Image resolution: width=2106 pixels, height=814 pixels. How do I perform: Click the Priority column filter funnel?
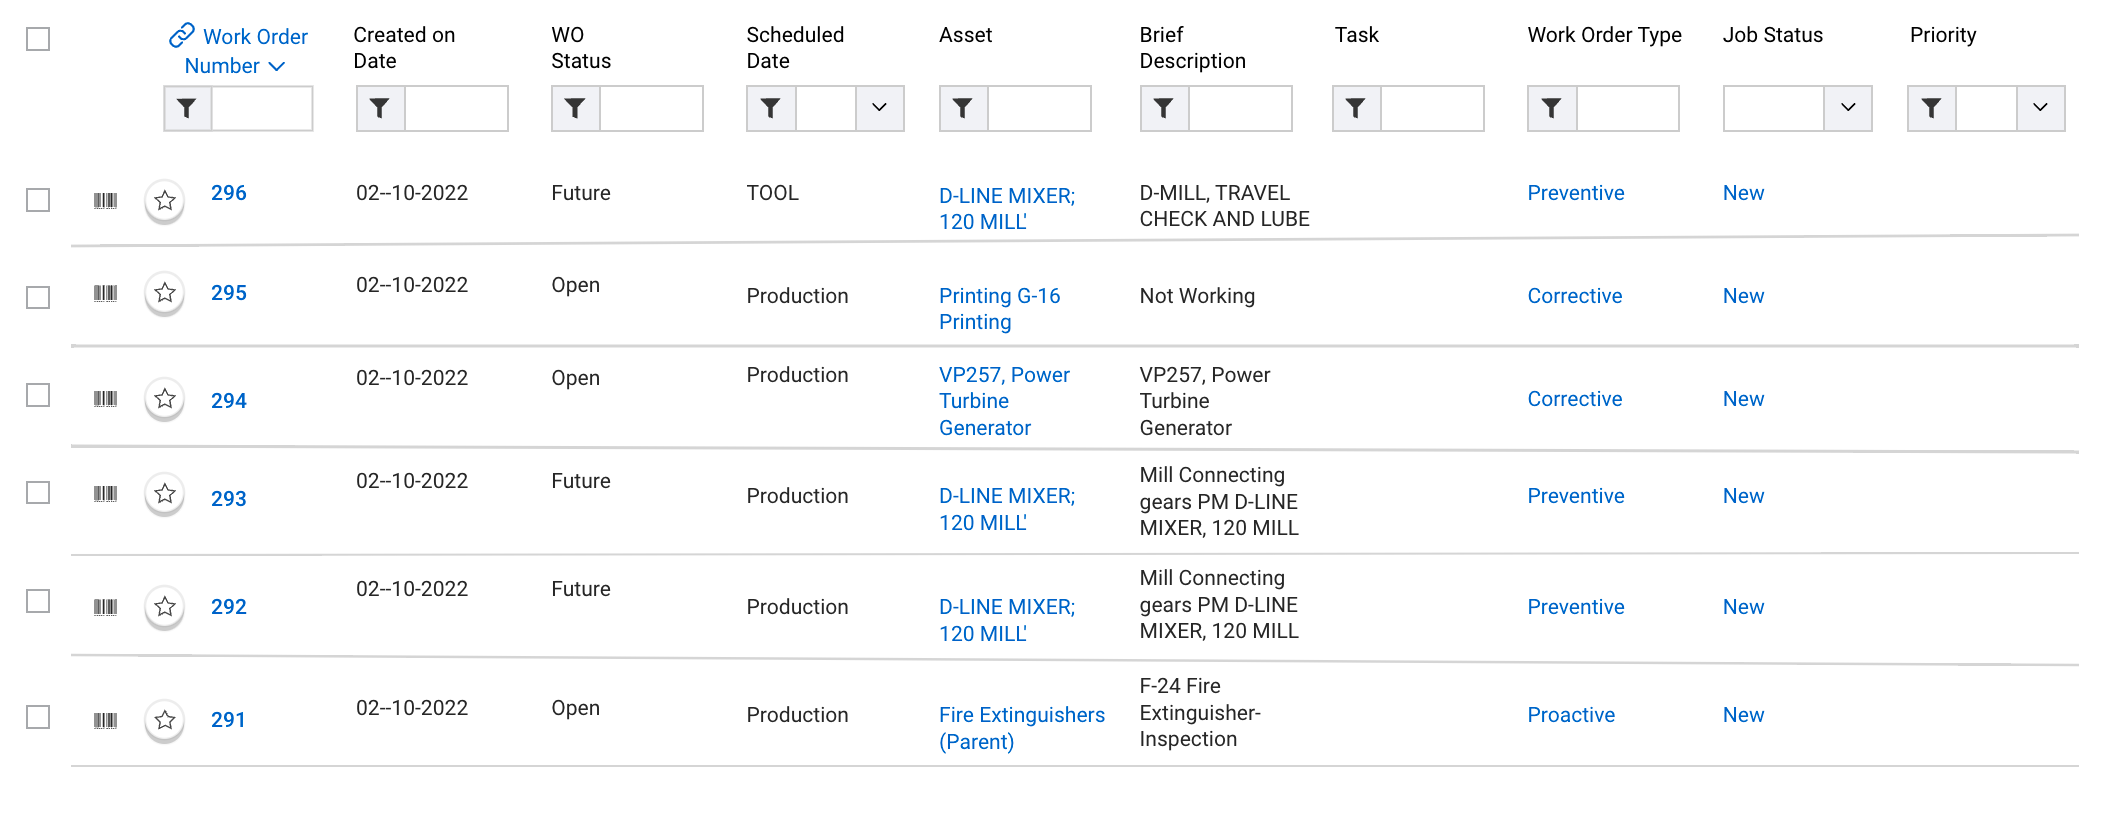click(1930, 108)
